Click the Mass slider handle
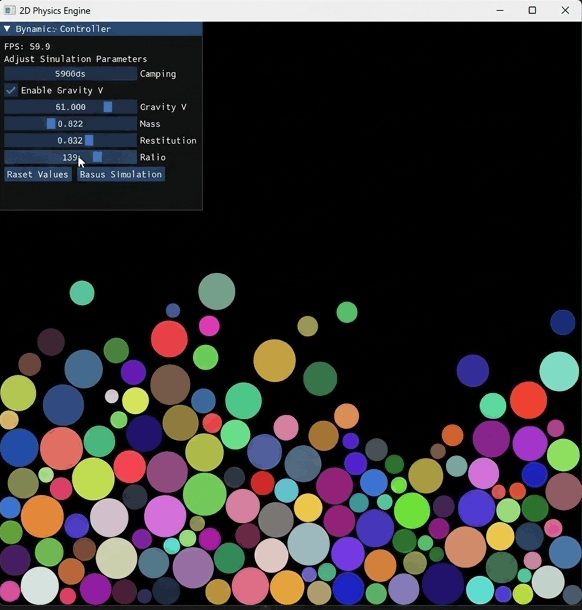 (x=51, y=124)
